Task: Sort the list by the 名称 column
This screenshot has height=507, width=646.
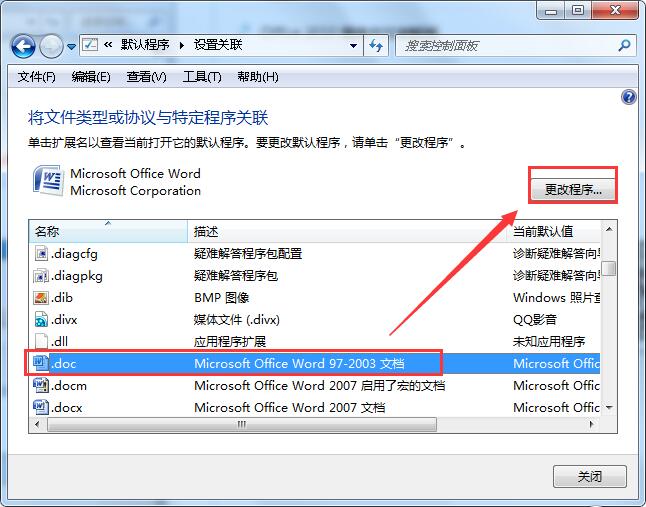Action: 108,231
